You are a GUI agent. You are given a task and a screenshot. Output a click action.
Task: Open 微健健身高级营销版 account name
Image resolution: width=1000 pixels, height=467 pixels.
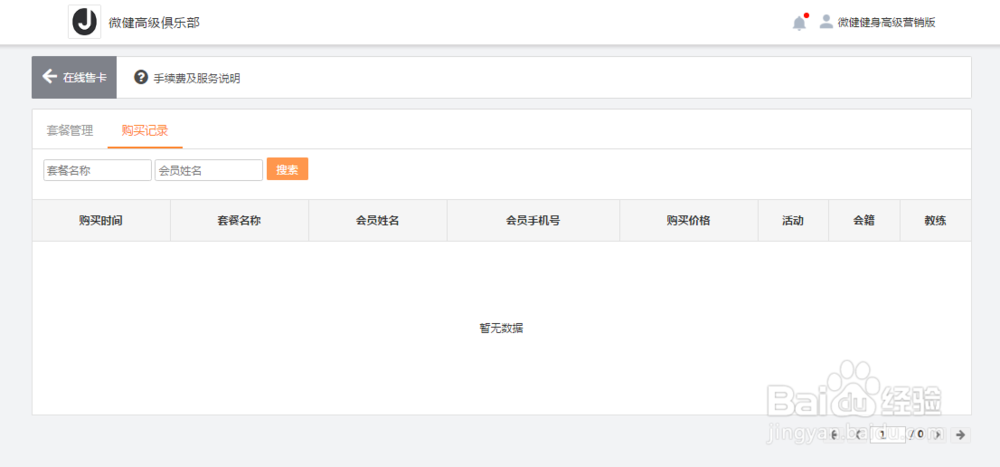886,22
